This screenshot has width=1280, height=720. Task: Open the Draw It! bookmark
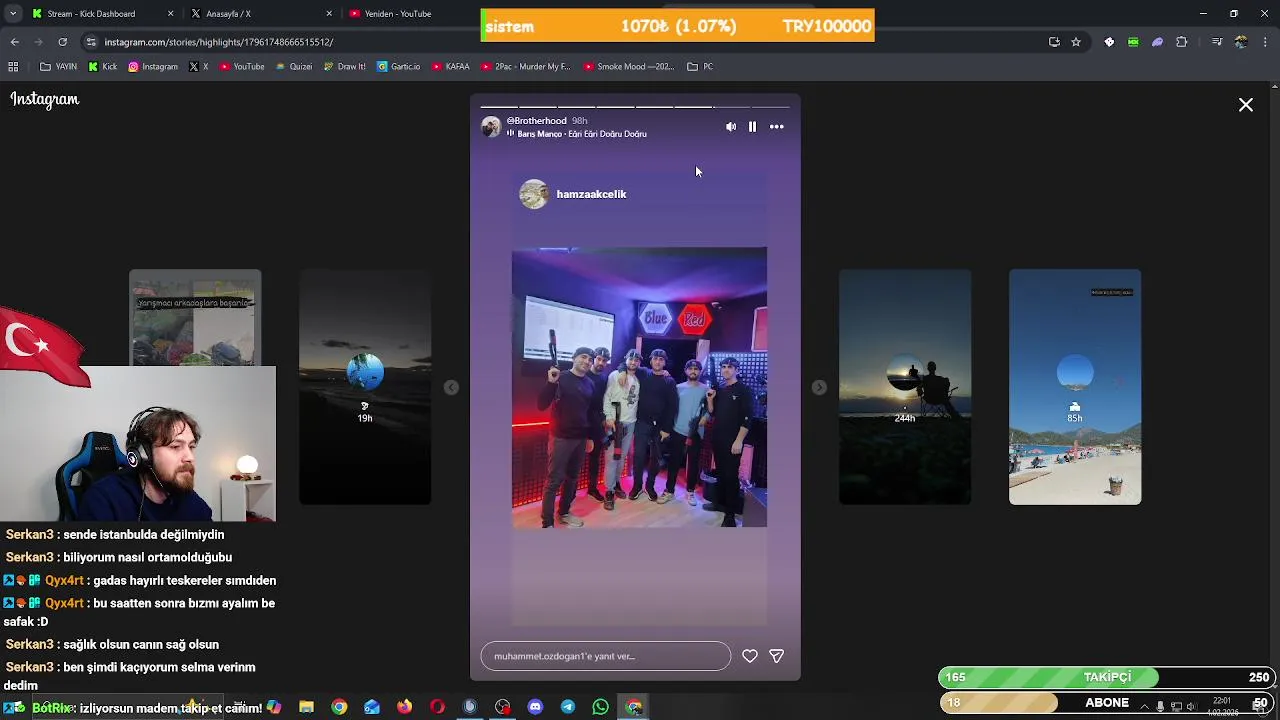(345, 67)
